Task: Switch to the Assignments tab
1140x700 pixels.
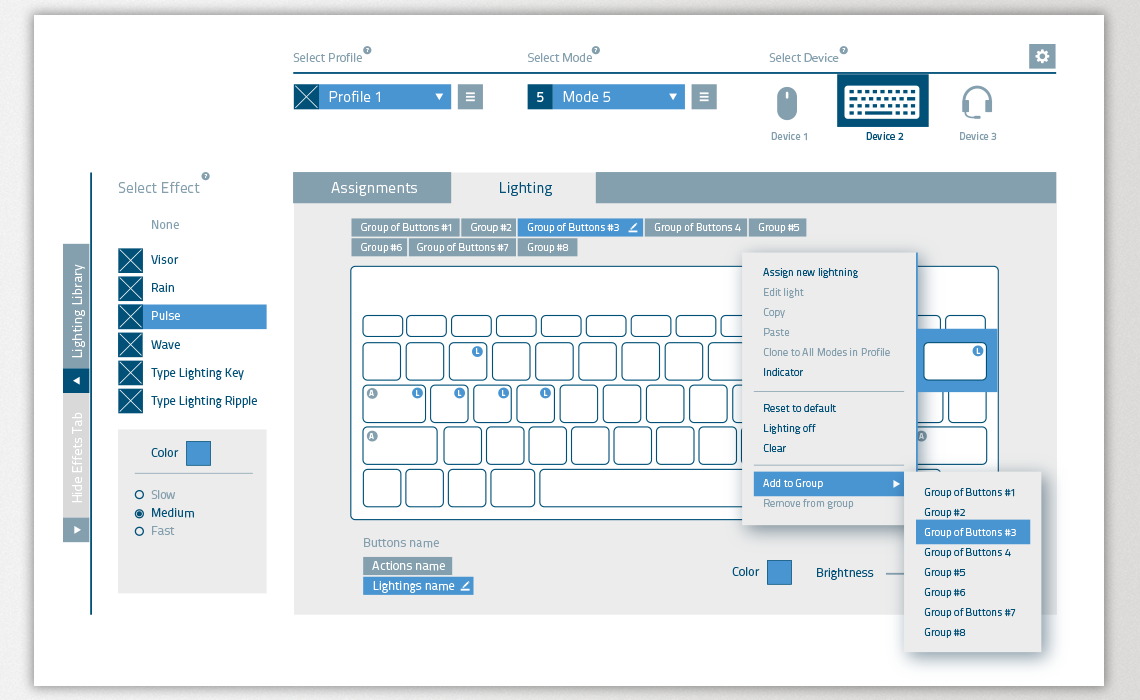Action: [372, 187]
